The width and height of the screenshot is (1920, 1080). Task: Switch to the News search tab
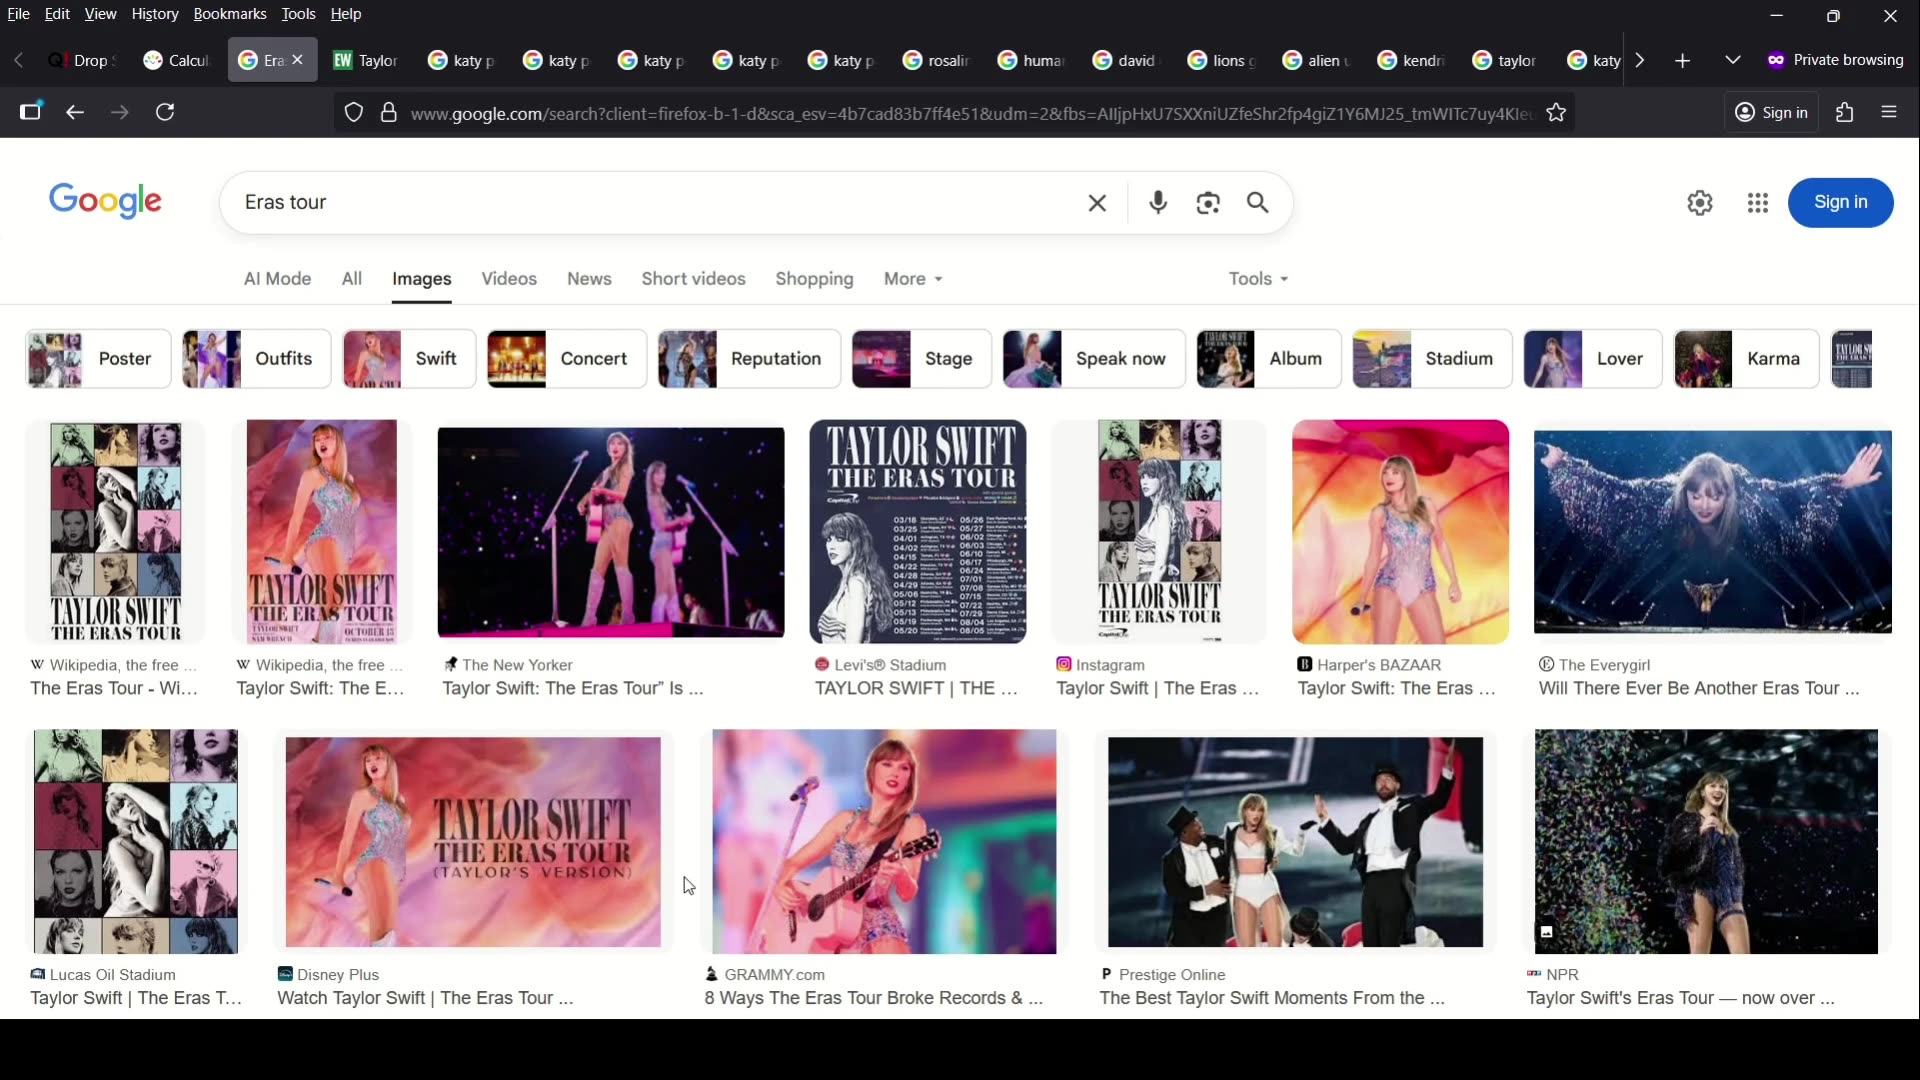(589, 279)
